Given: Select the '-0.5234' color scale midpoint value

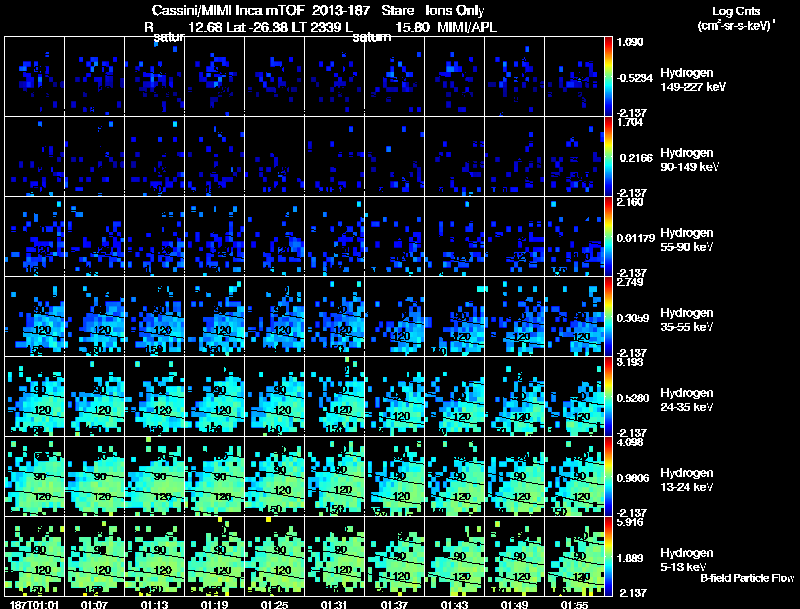Looking at the screenshot, I should coord(634,78).
